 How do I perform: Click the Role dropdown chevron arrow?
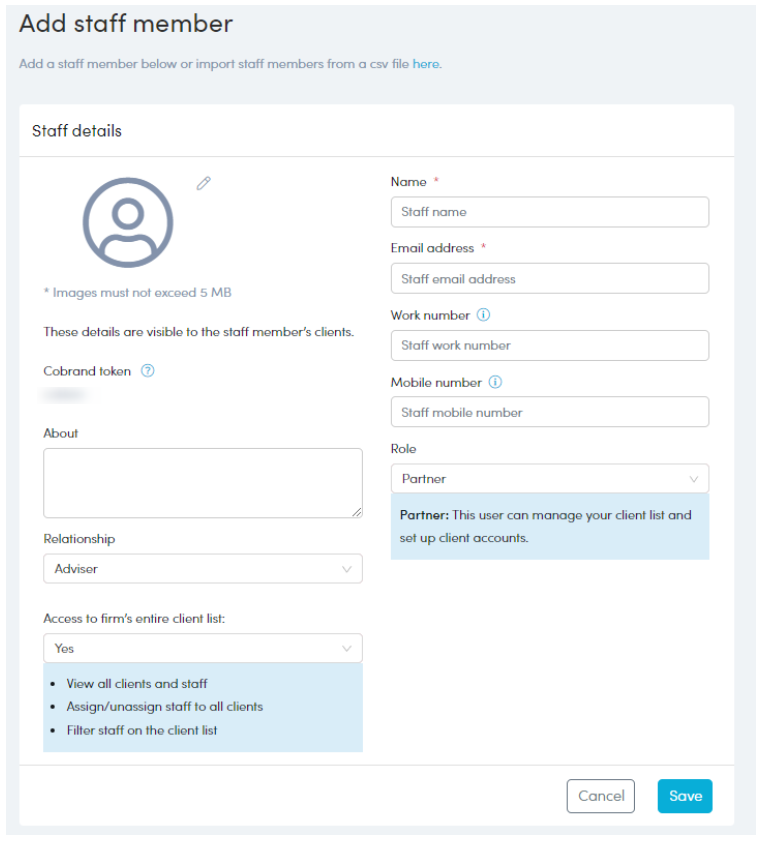click(x=694, y=479)
